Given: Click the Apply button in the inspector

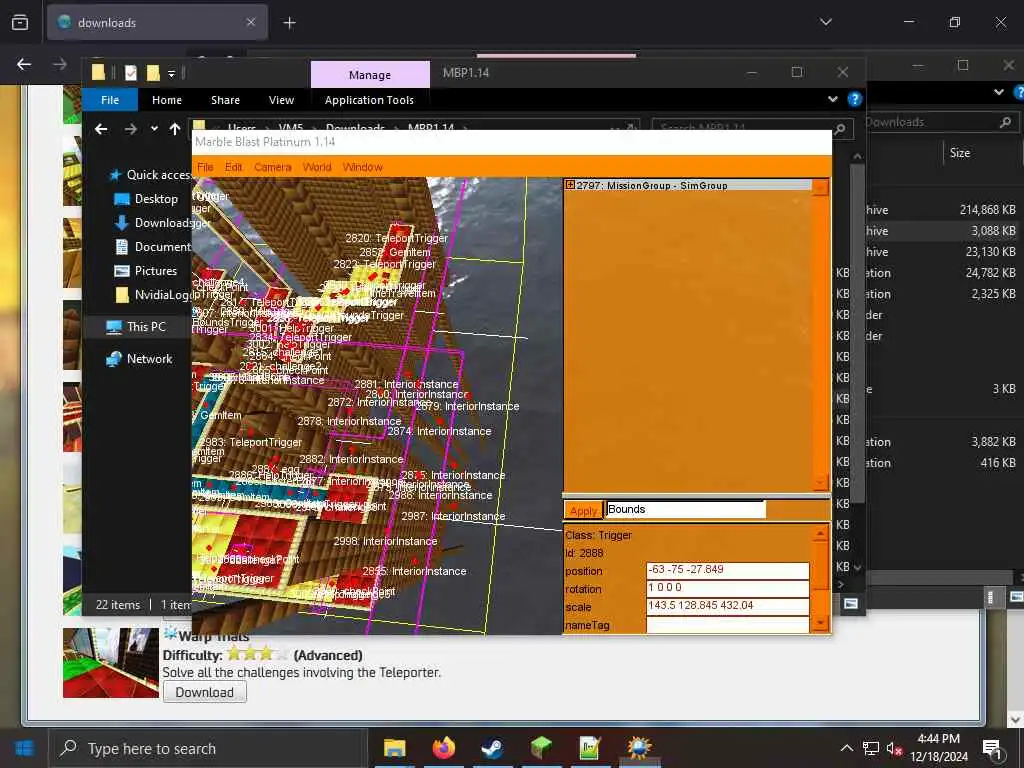Looking at the screenshot, I should click(x=583, y=511).
